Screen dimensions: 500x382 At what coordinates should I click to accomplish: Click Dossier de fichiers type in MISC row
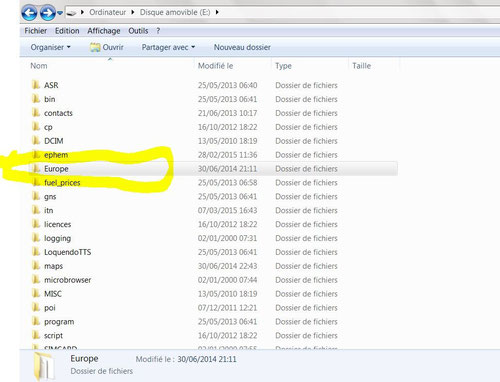[306, 294]
